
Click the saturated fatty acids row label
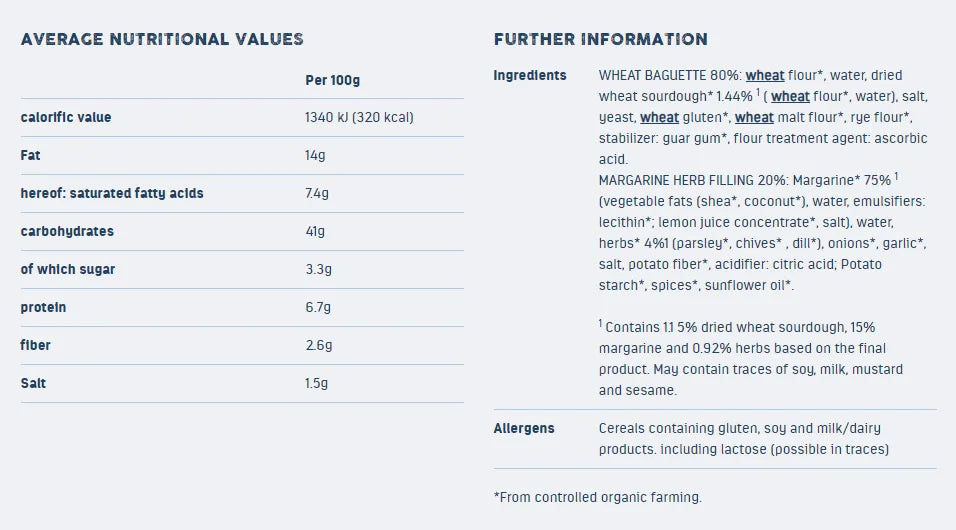coord(112,193)
